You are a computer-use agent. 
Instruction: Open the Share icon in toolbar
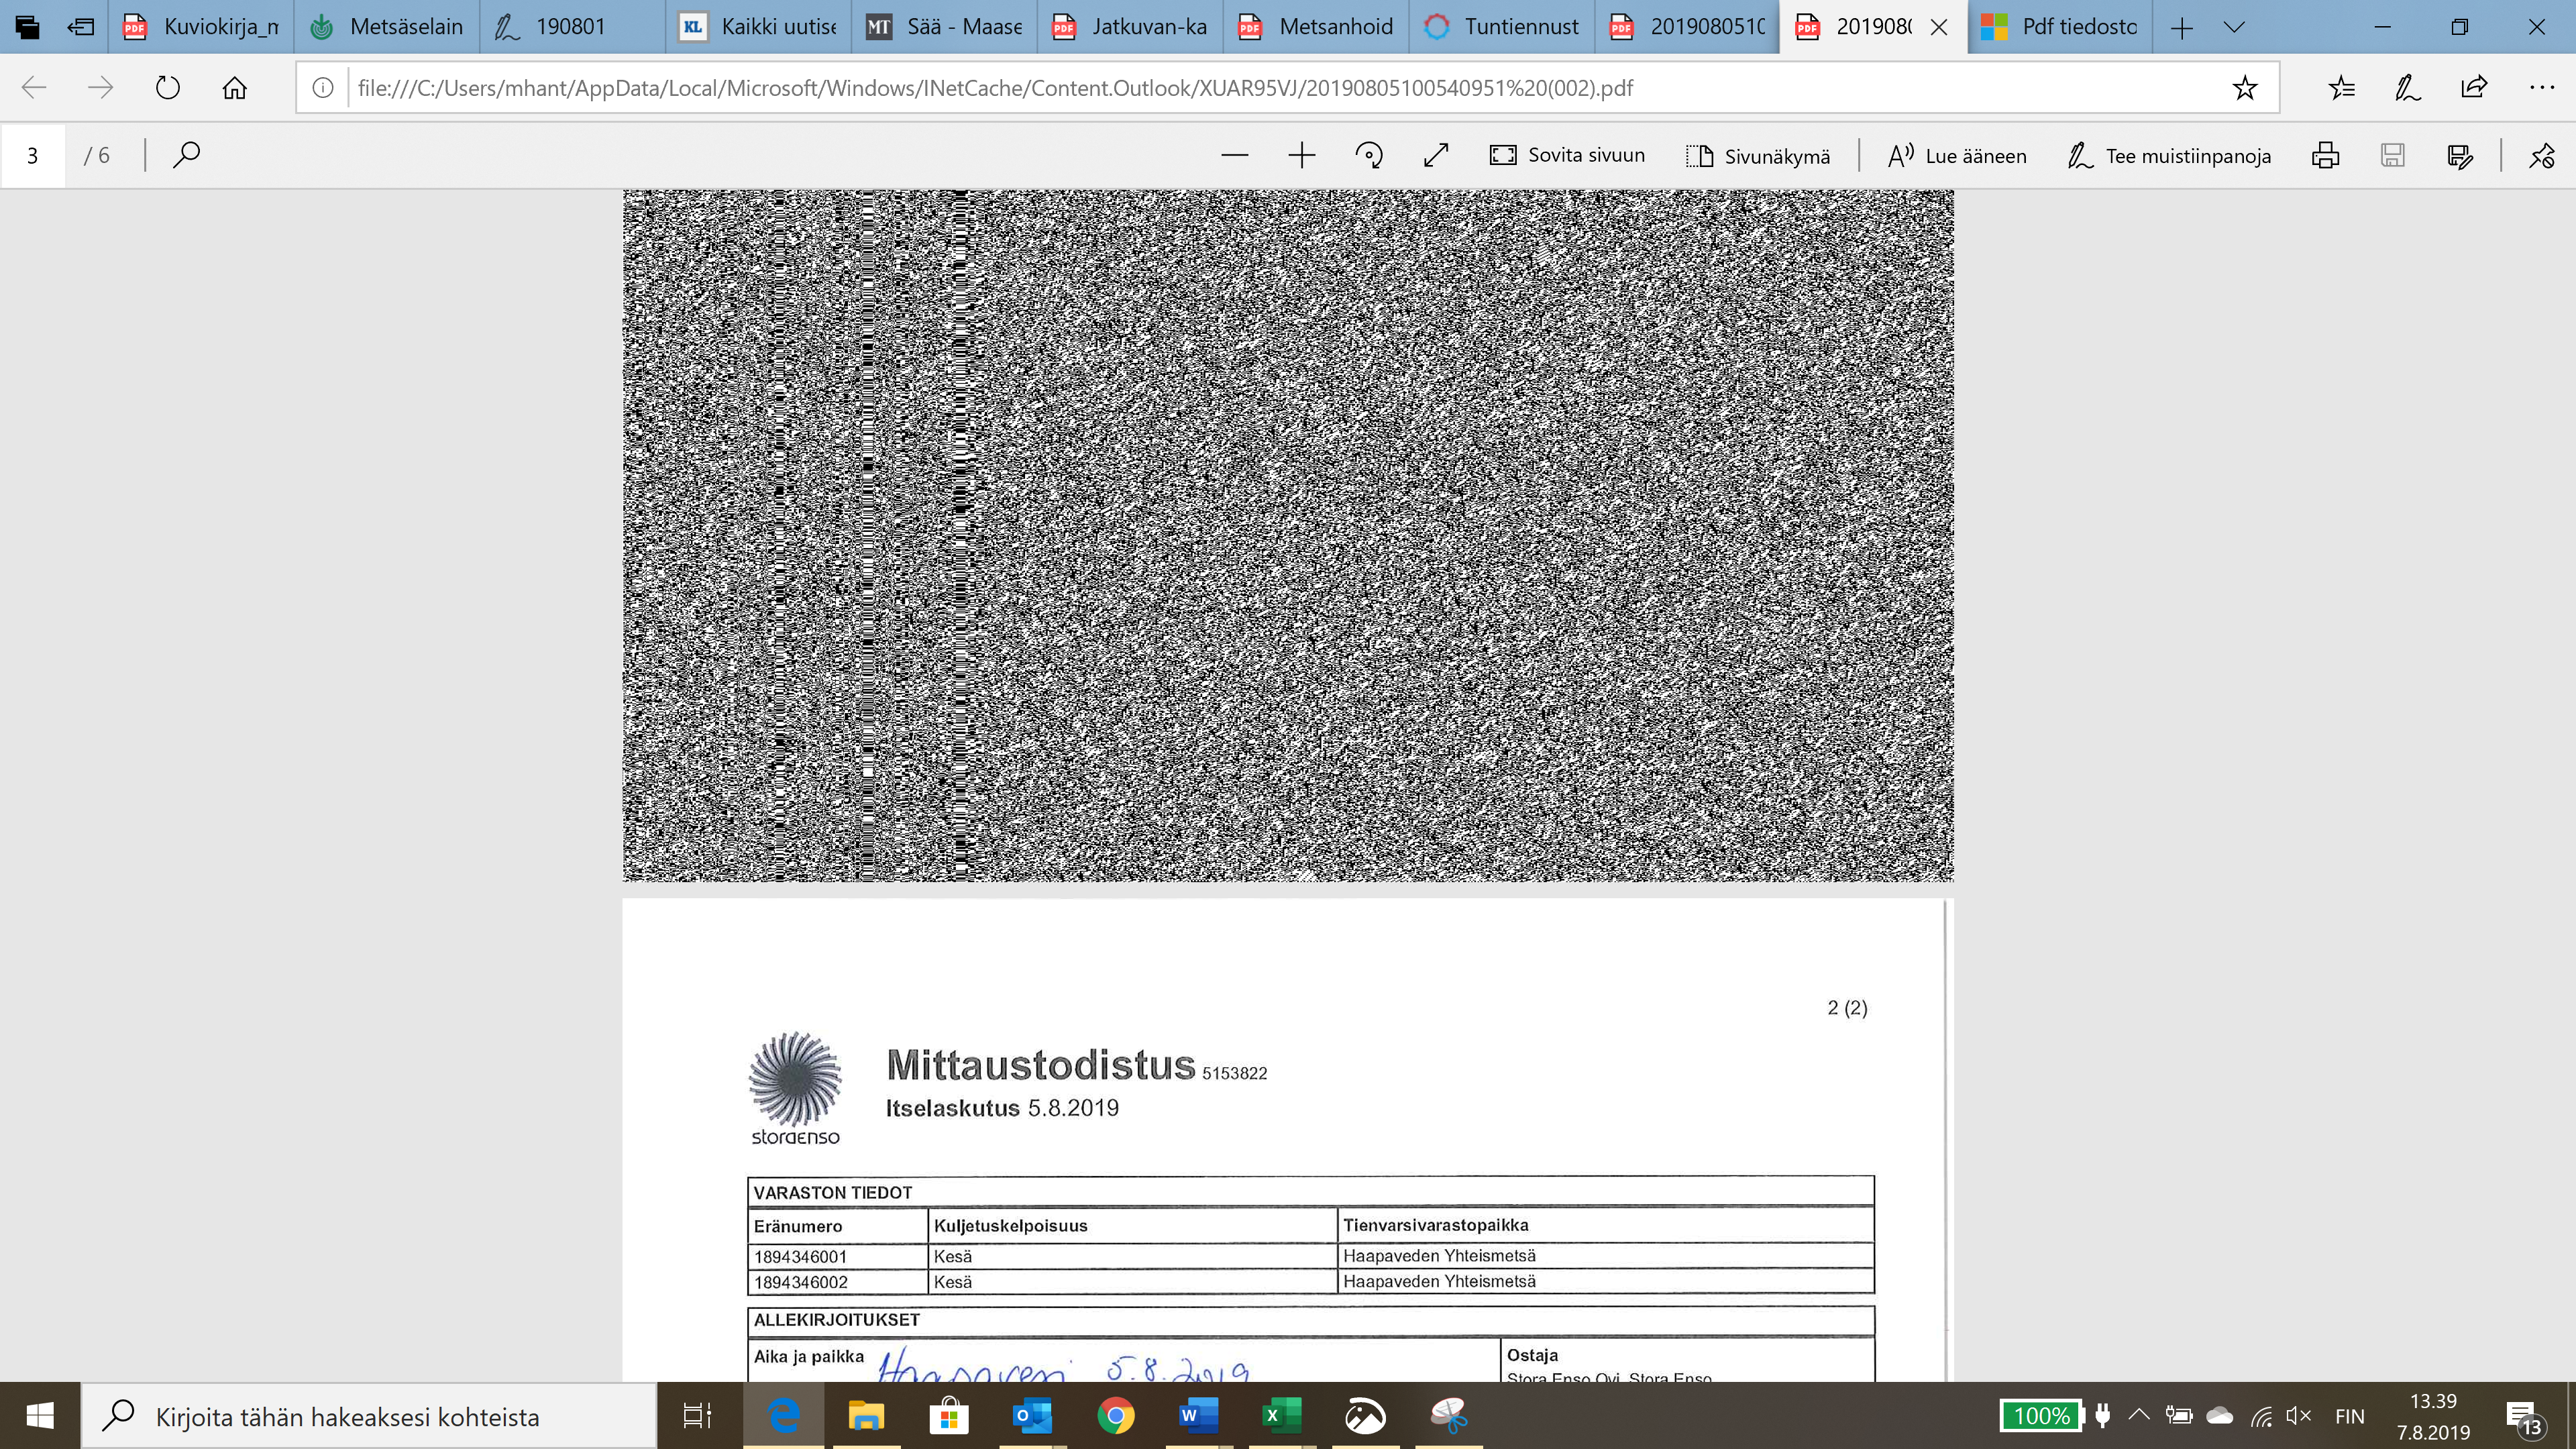click(x=2473, y=88)
